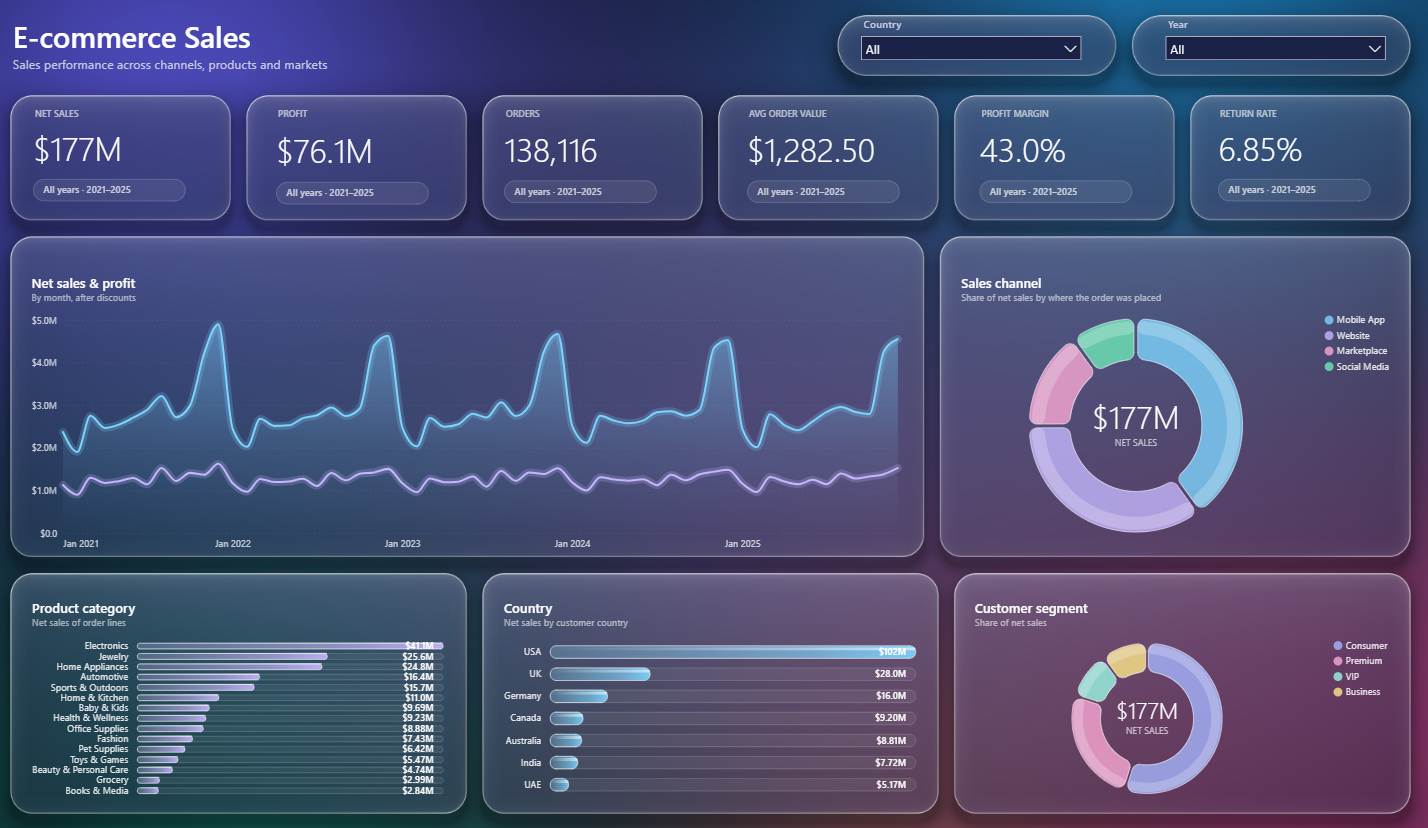Screen dimensions: 1428x828
Task: Click the Australia country label
Action: [523, 741]
